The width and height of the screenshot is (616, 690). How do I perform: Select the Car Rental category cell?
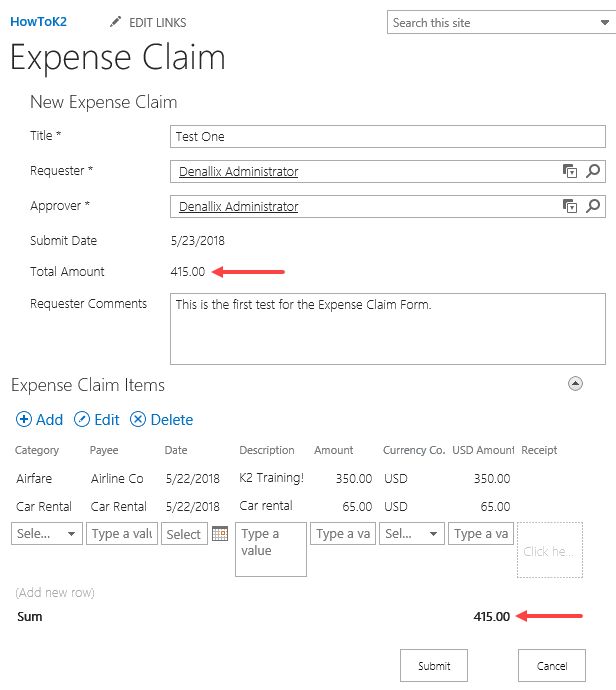pyautogui.click(x=44, y=506)
